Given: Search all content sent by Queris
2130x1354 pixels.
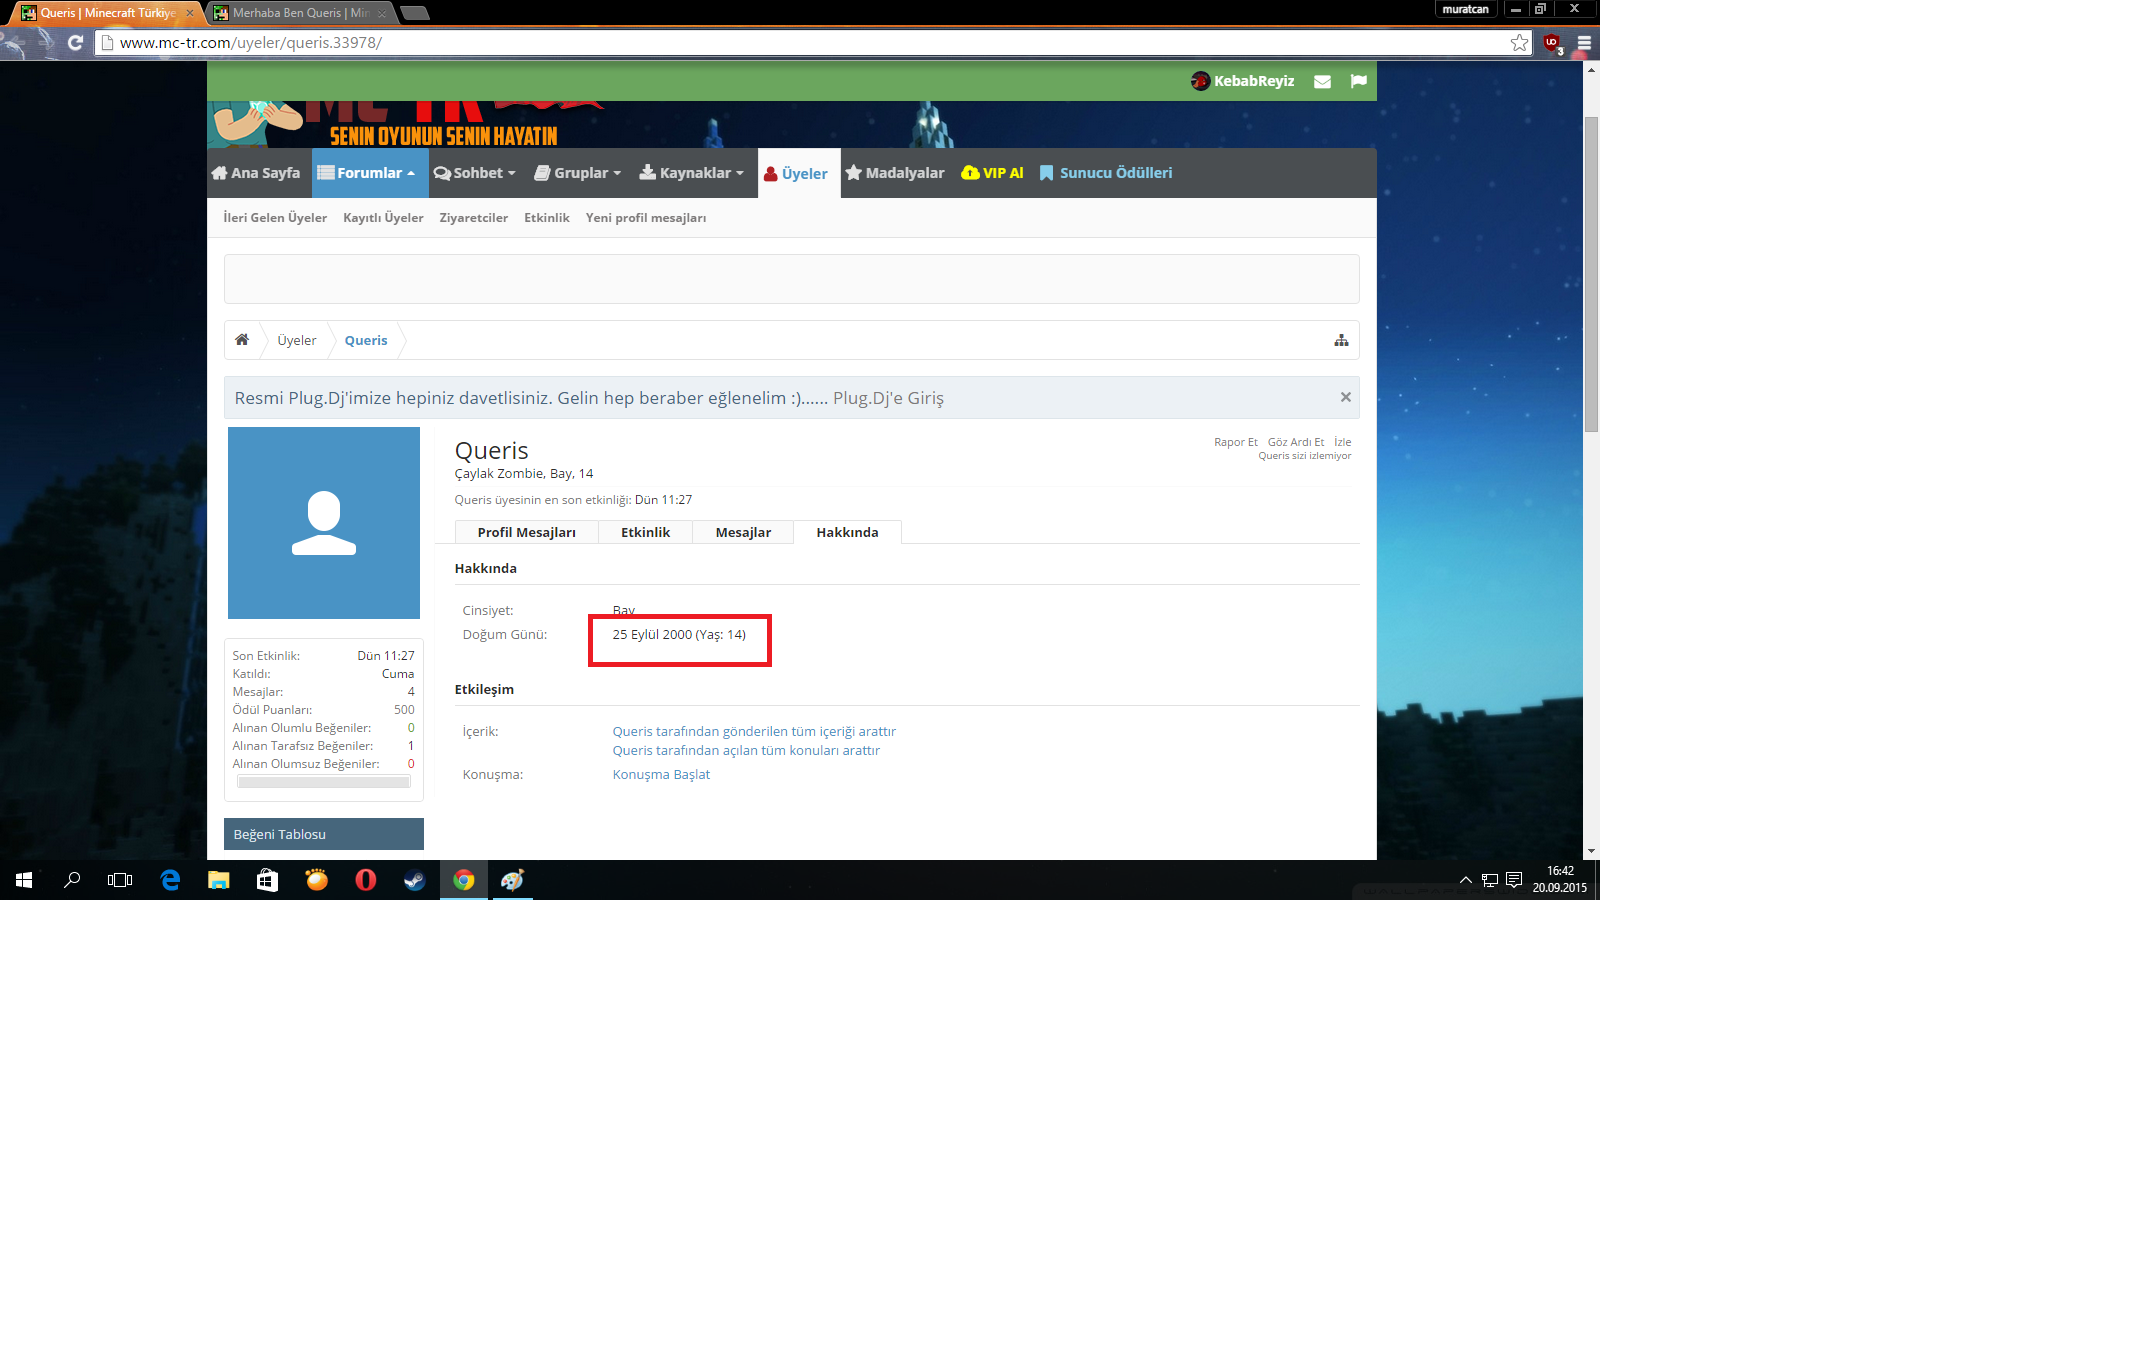Looking at the screenshot, I should 754,732.
